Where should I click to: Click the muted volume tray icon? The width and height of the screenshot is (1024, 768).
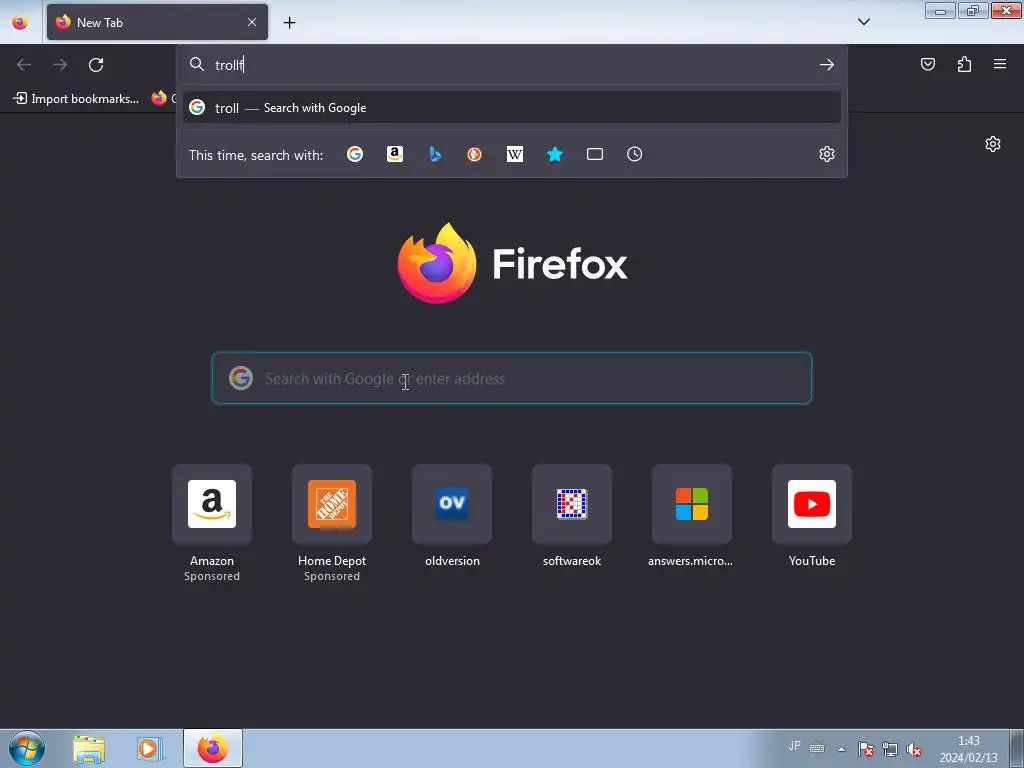[x=914, y=750]
